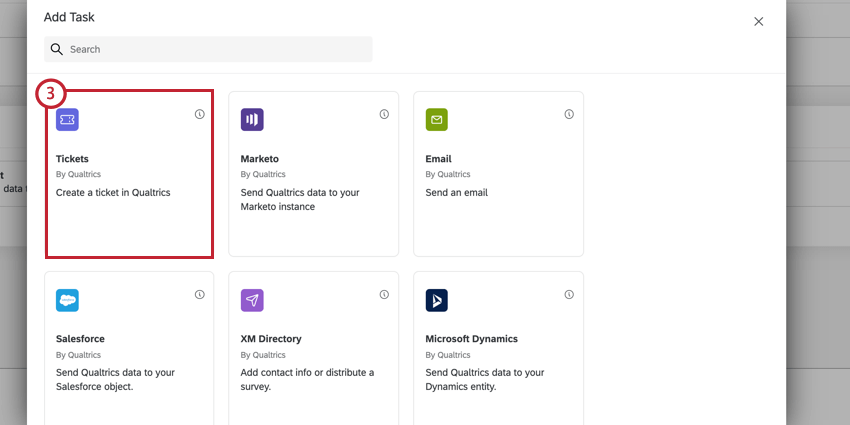The image size is (850, 425).
Task: Click 'Add contact info or distribute a survey' text
Action: point(307,380)
